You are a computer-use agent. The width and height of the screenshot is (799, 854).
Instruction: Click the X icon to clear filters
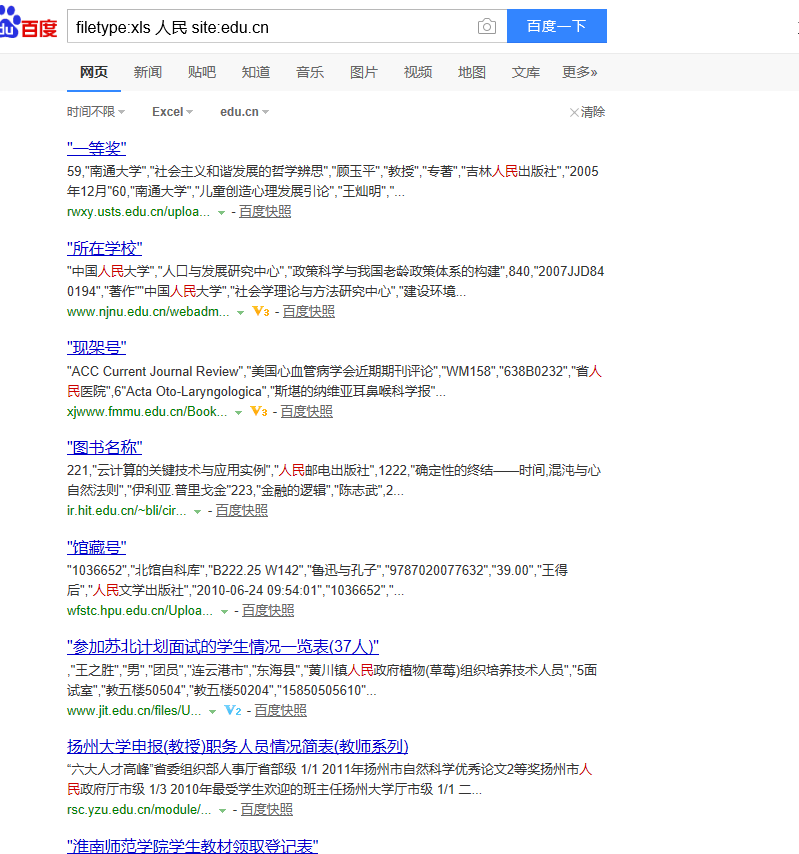(x=574, y=112)
